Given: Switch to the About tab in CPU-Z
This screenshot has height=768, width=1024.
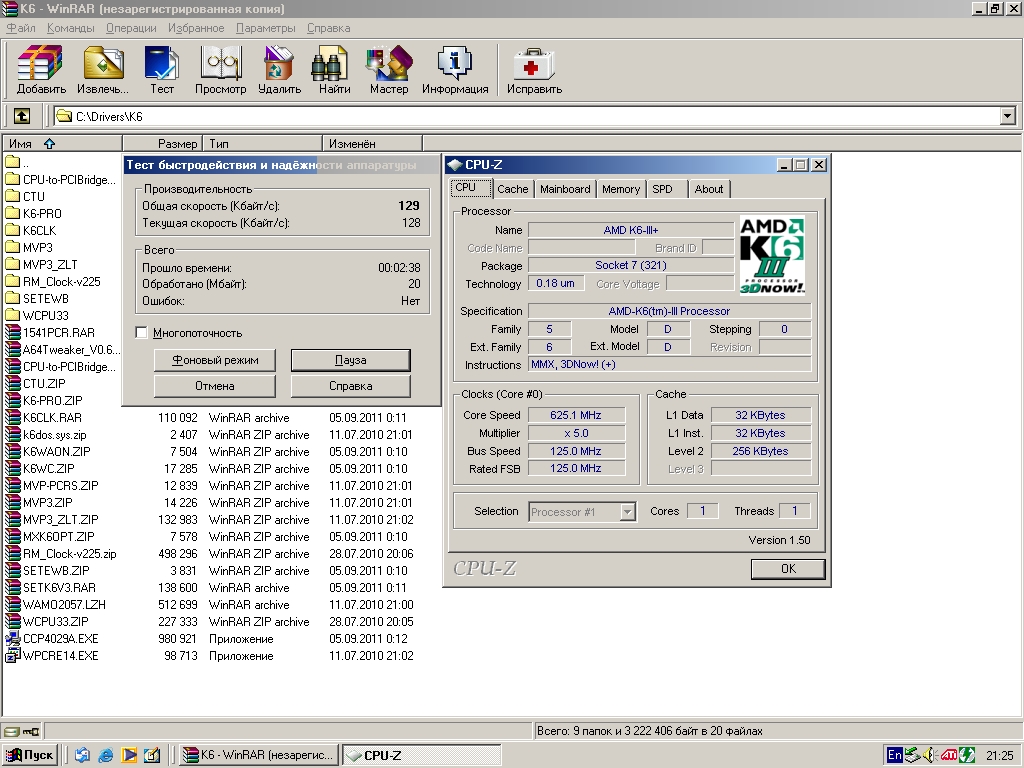Looking at the screenshot, I should pos(709,189).
